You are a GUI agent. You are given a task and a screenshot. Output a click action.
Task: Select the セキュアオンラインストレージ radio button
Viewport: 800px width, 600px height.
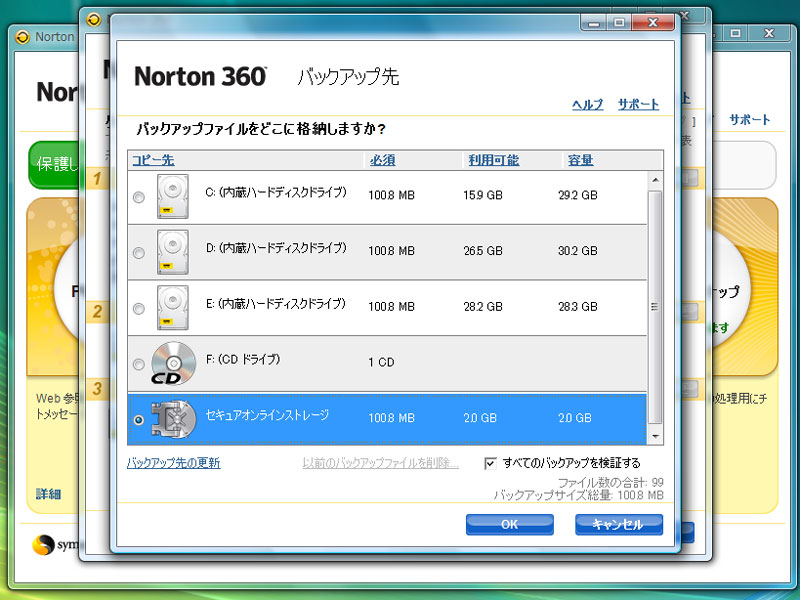[138, 419]
